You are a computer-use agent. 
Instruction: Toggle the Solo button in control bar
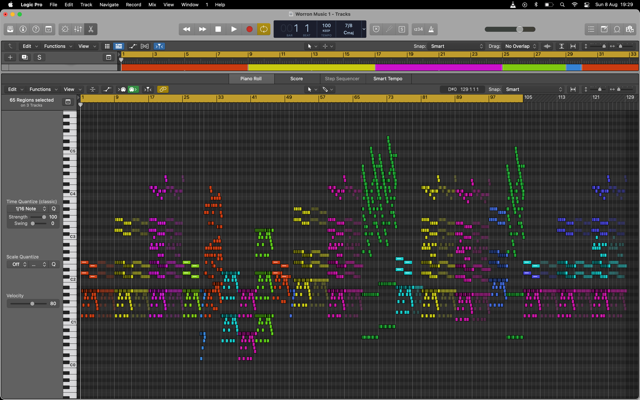[402, 29]
